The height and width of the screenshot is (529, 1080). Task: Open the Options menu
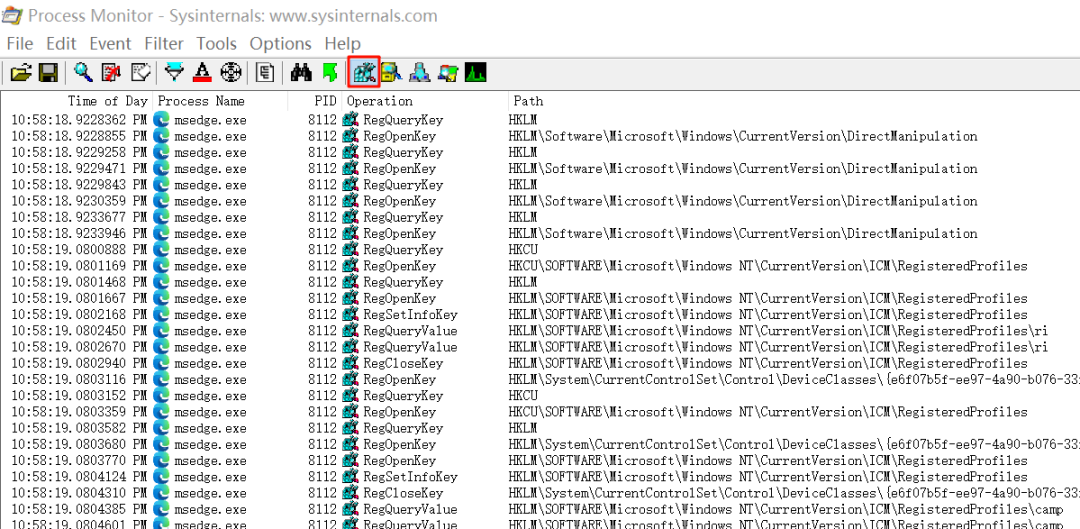[x=280, y=43]
